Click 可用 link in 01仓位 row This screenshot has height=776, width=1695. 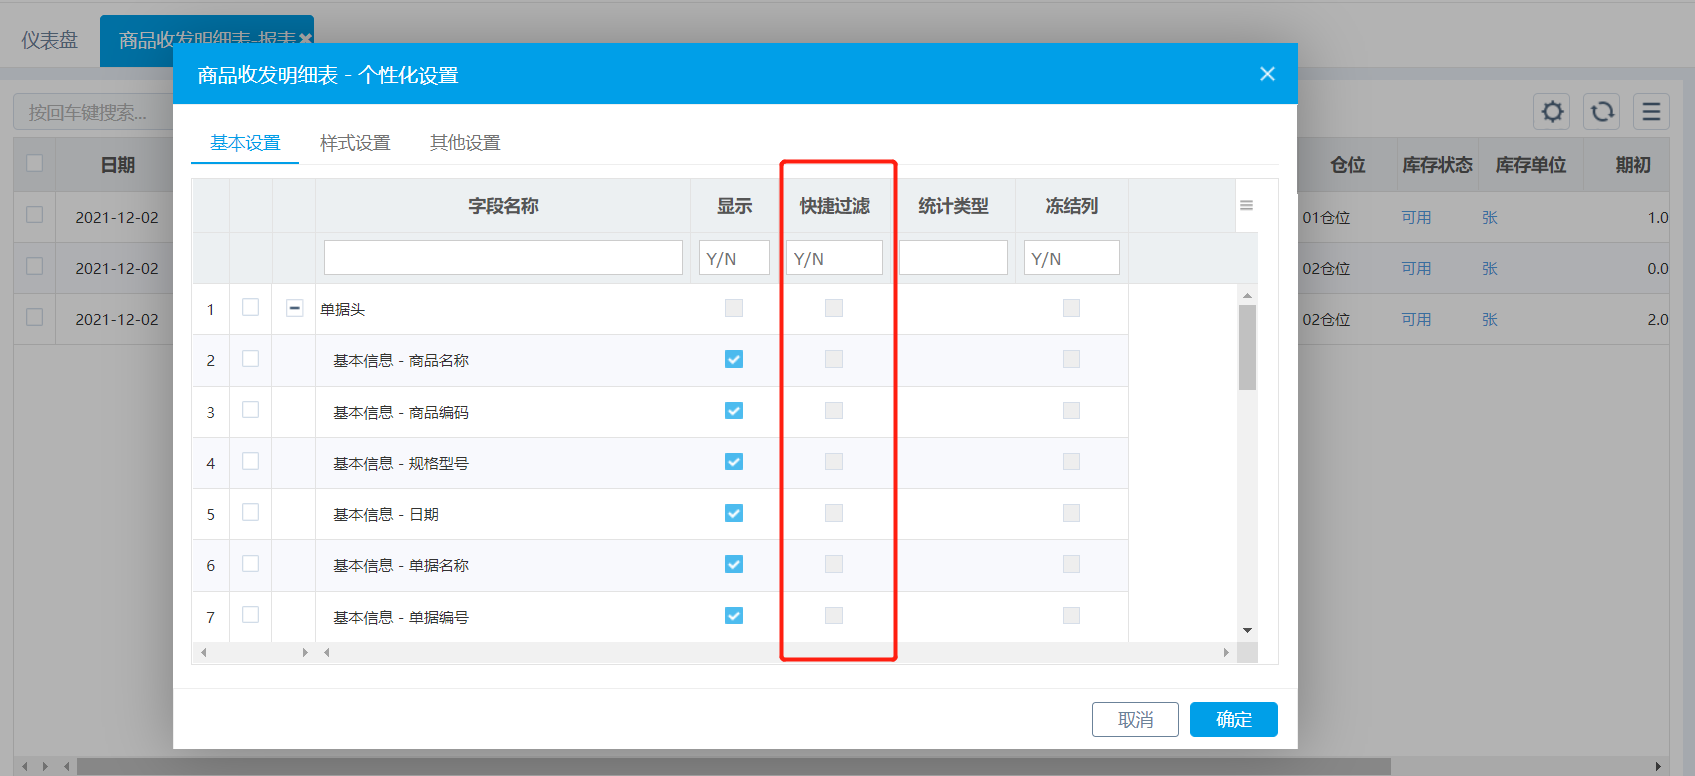point(1416,217)
